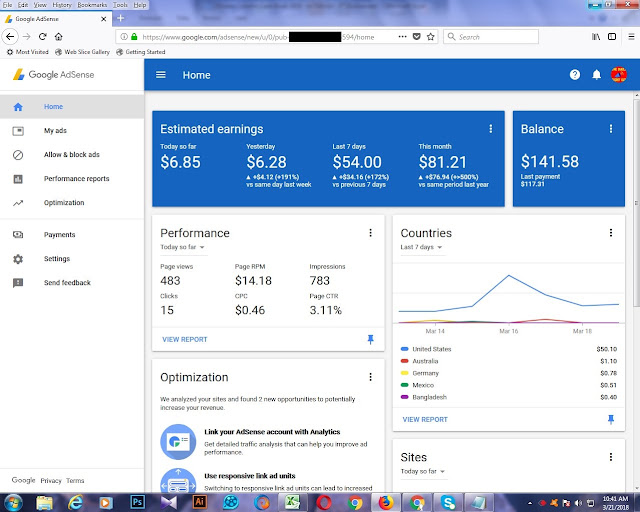This screenshot has height=512, width=640.
Task: Open the Getting Started bookmark
Action: click(x=141, y=52)
